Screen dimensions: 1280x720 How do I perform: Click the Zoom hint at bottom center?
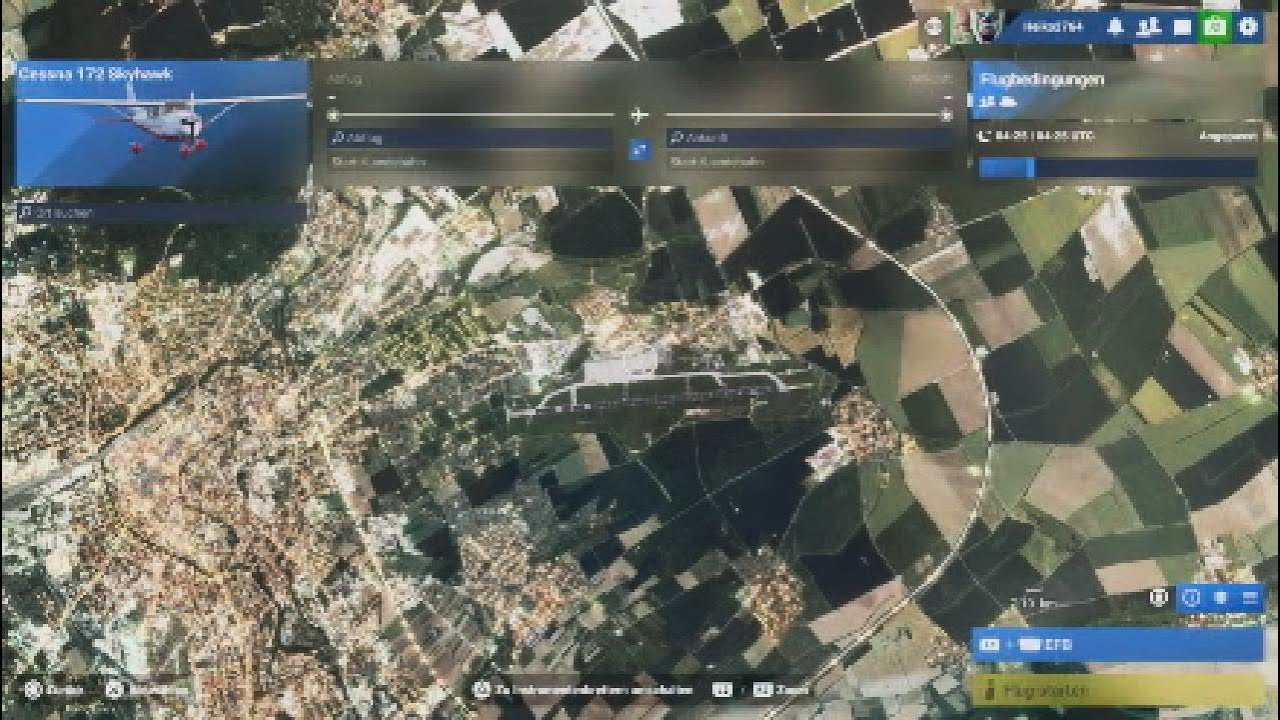click(762, 689)
